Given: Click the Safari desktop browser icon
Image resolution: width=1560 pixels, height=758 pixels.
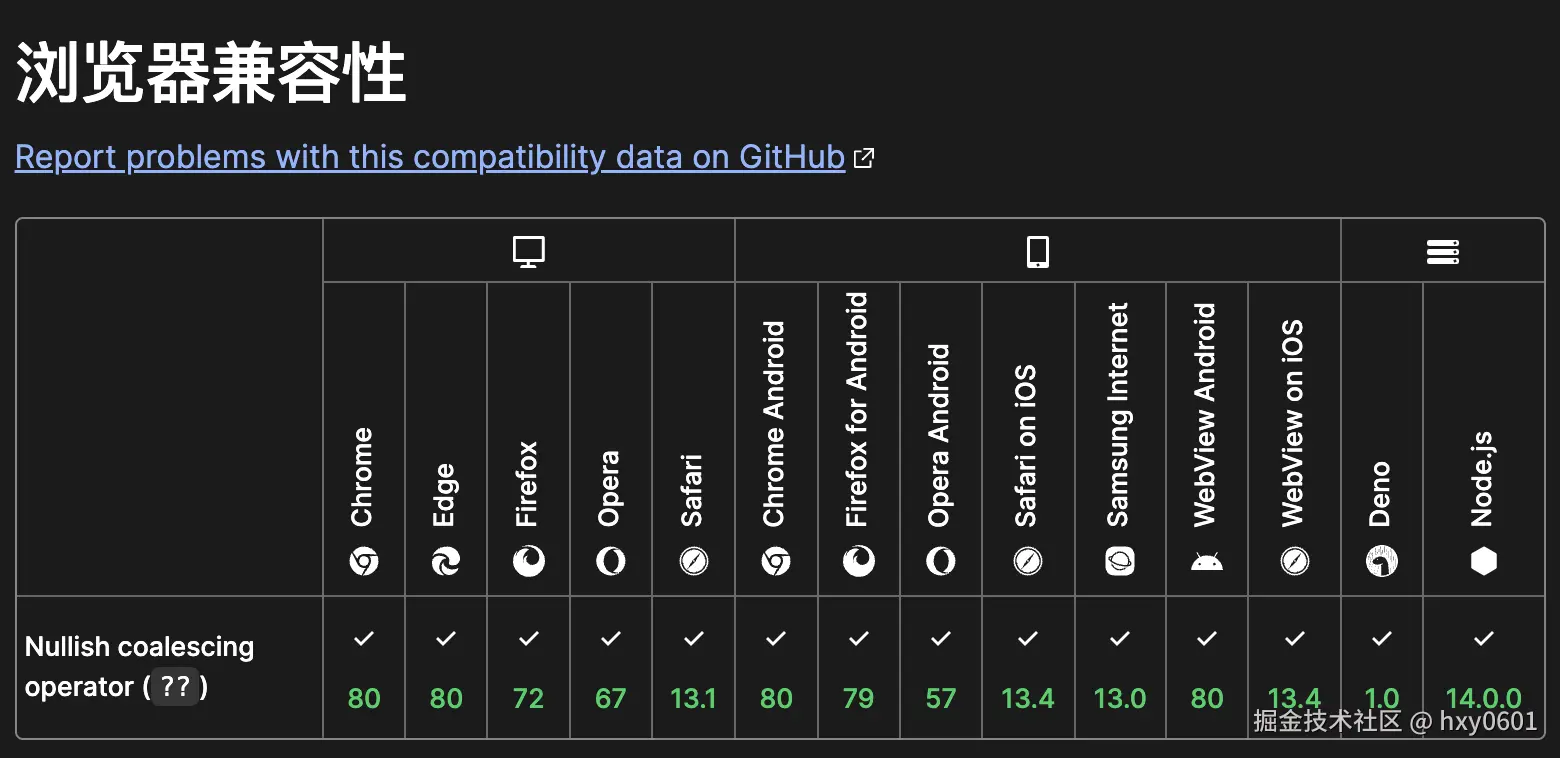Looking at the screenshot, I should (x=693, y=562).
